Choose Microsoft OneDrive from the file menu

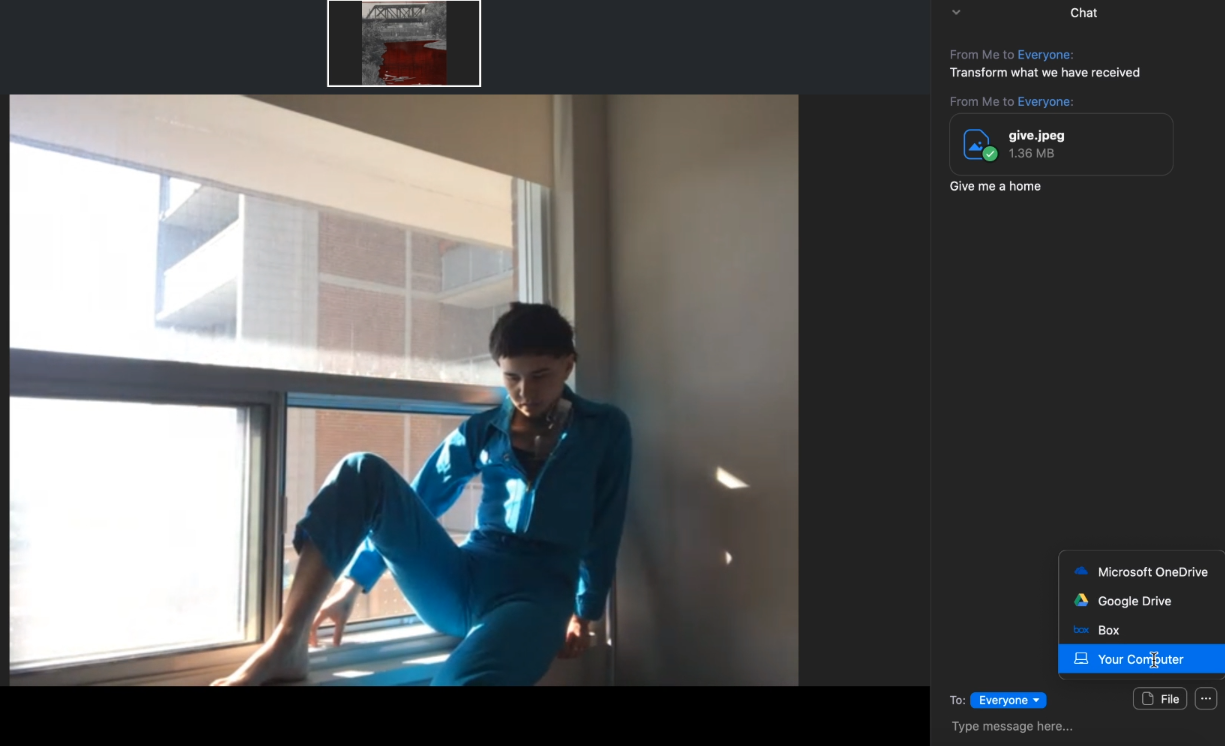(1141, 572)
